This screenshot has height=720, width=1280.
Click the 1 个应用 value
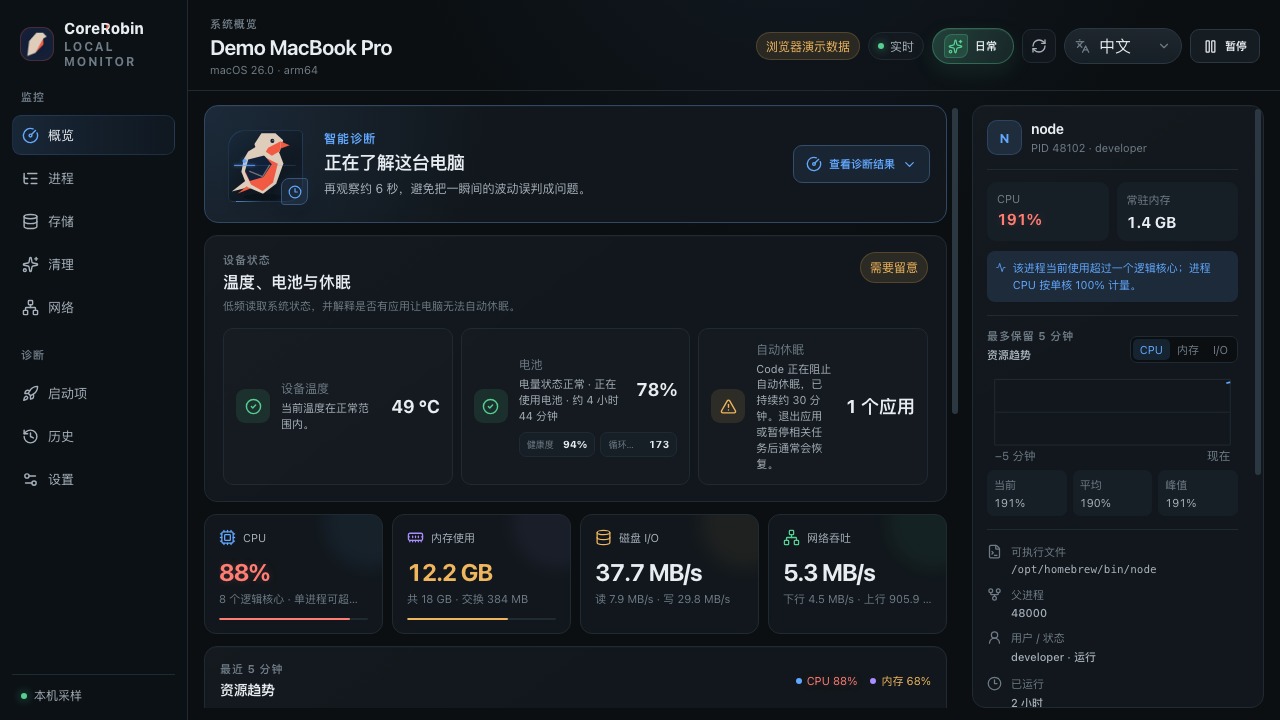coord(880,406)
